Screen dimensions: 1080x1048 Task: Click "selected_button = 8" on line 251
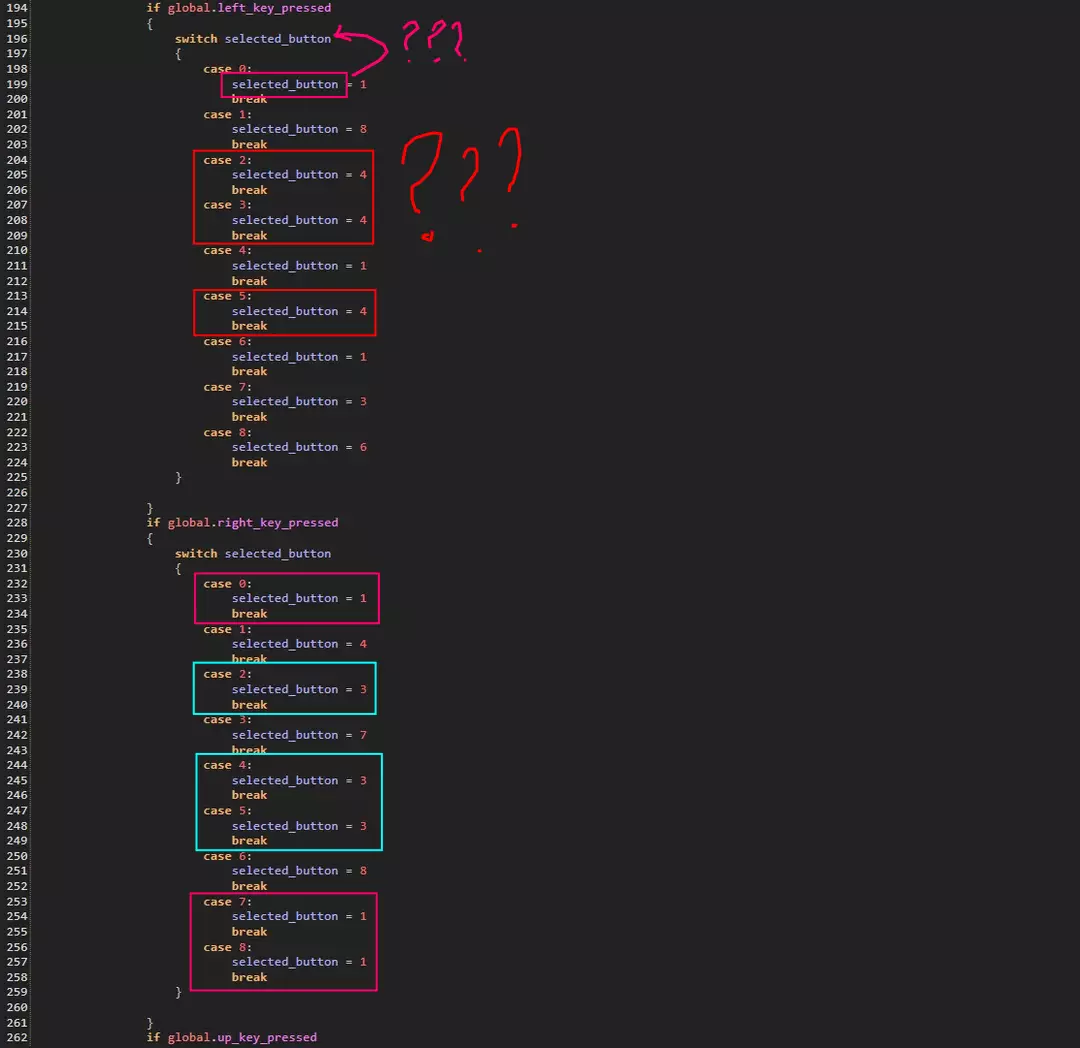299,870
